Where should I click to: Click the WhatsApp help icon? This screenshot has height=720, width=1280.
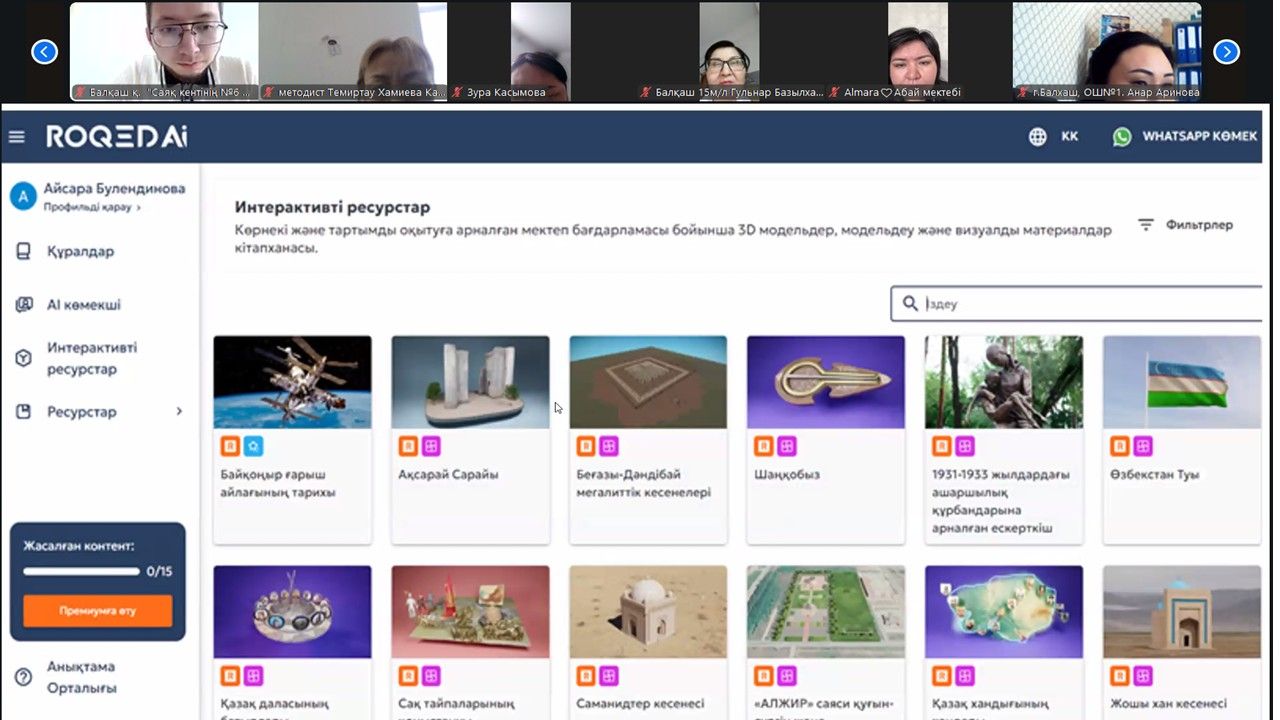[x=1122, y=137]
